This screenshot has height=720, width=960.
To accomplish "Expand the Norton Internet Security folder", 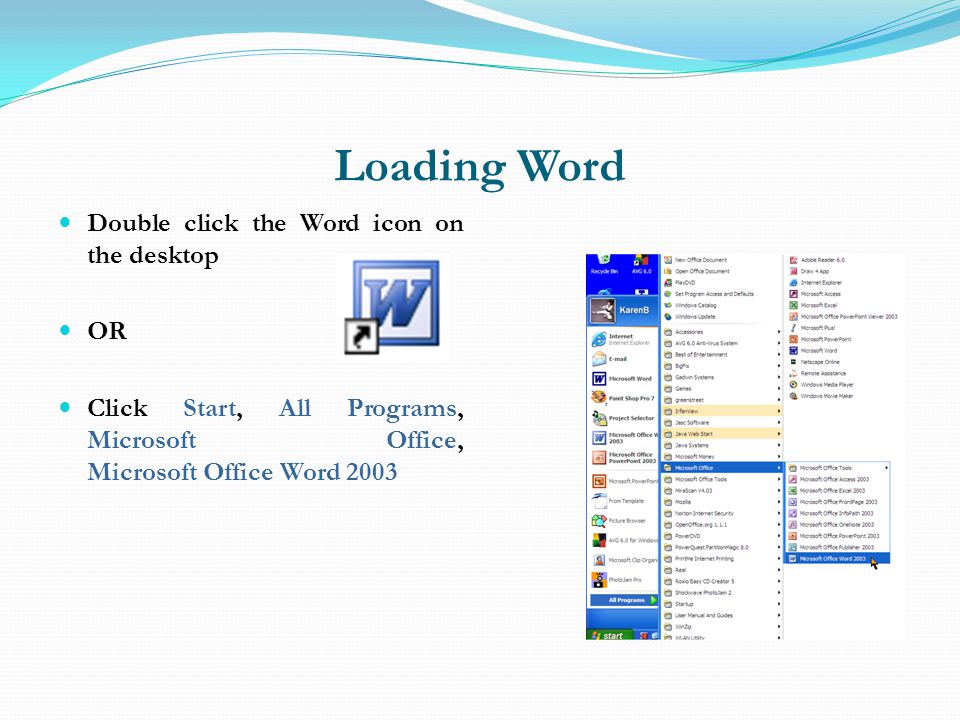I will click(722, 514).
